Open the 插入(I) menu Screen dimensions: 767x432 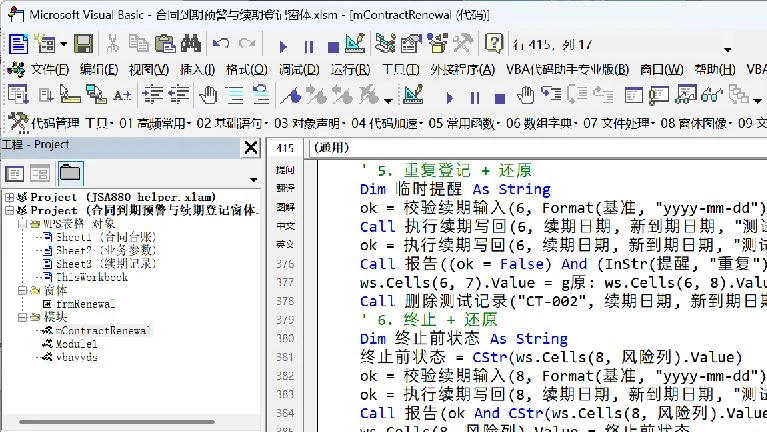click(x=198, y=70)
